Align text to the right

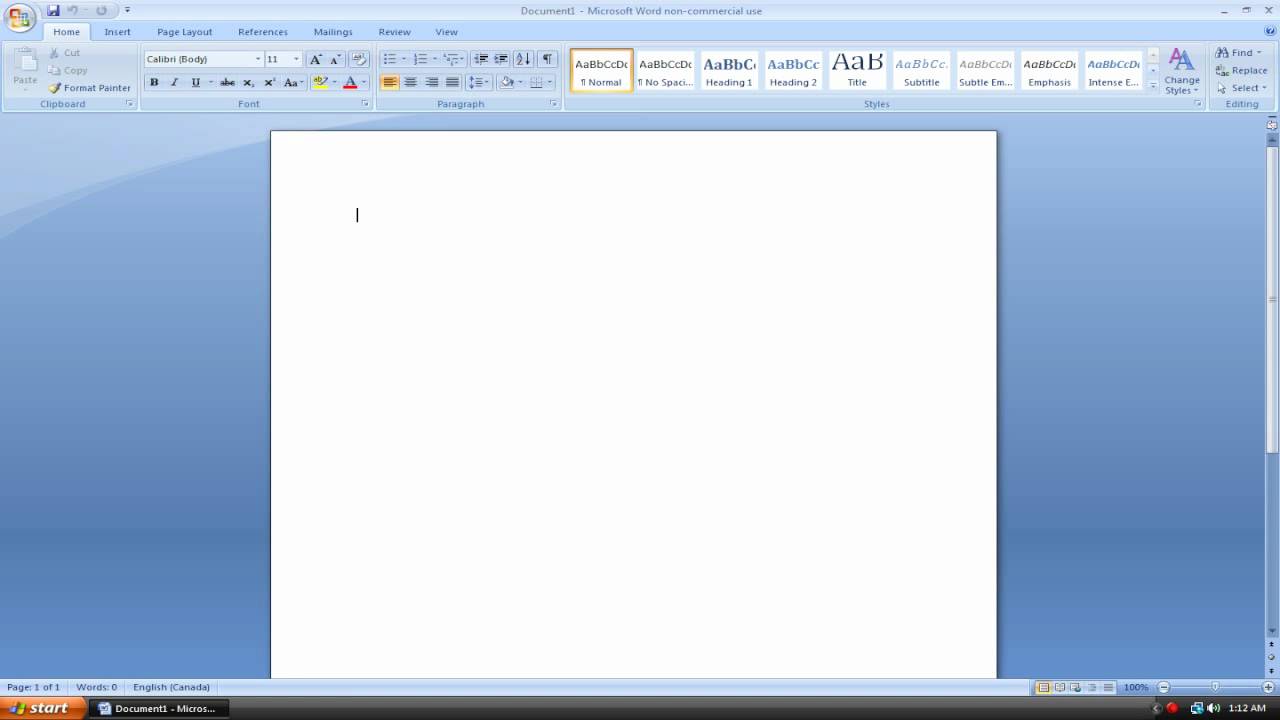[x=431, y=82]
